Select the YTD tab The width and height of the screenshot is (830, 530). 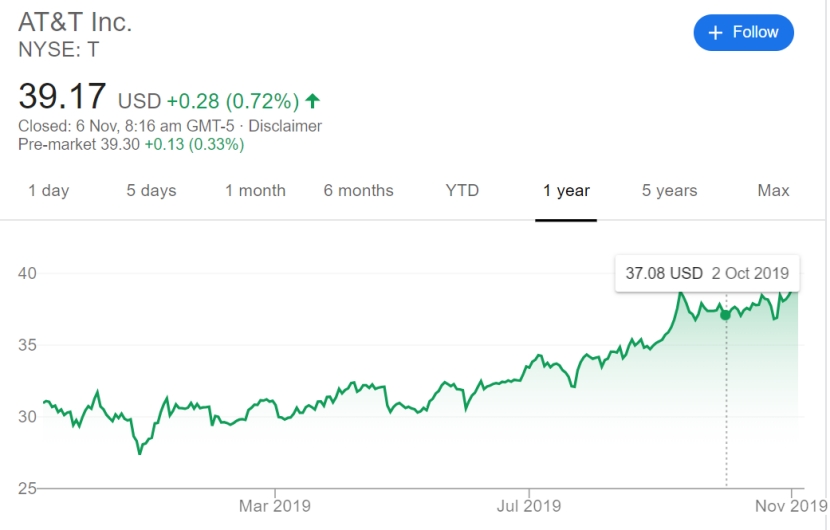coord(462,190)
